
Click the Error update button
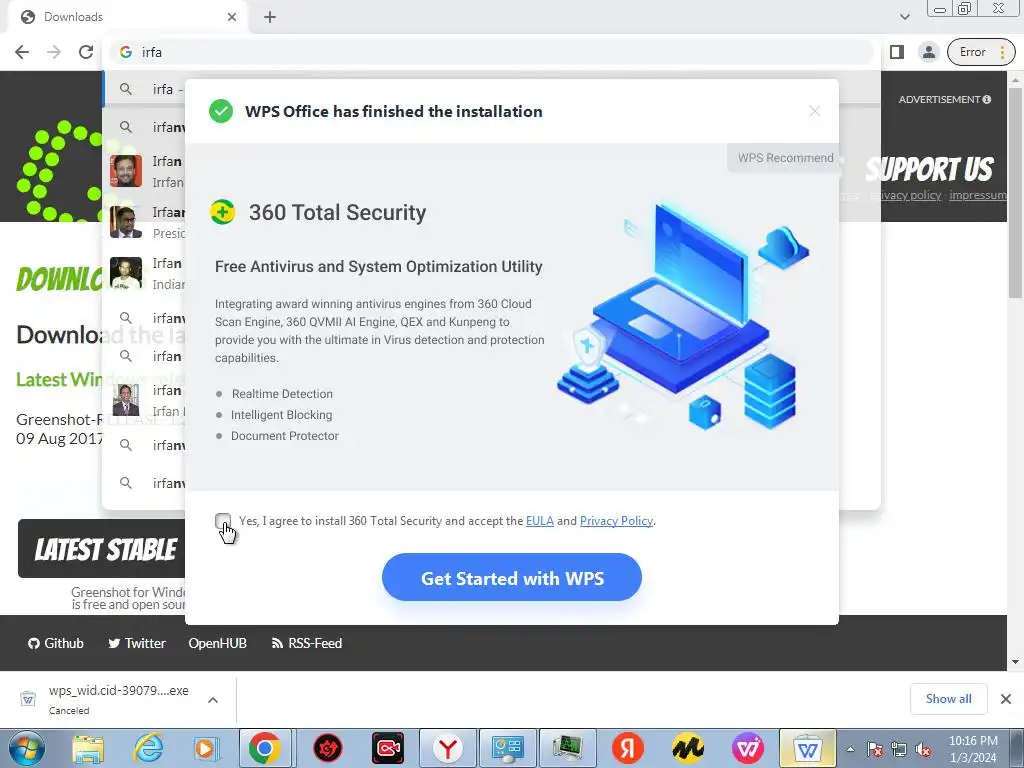973,52
